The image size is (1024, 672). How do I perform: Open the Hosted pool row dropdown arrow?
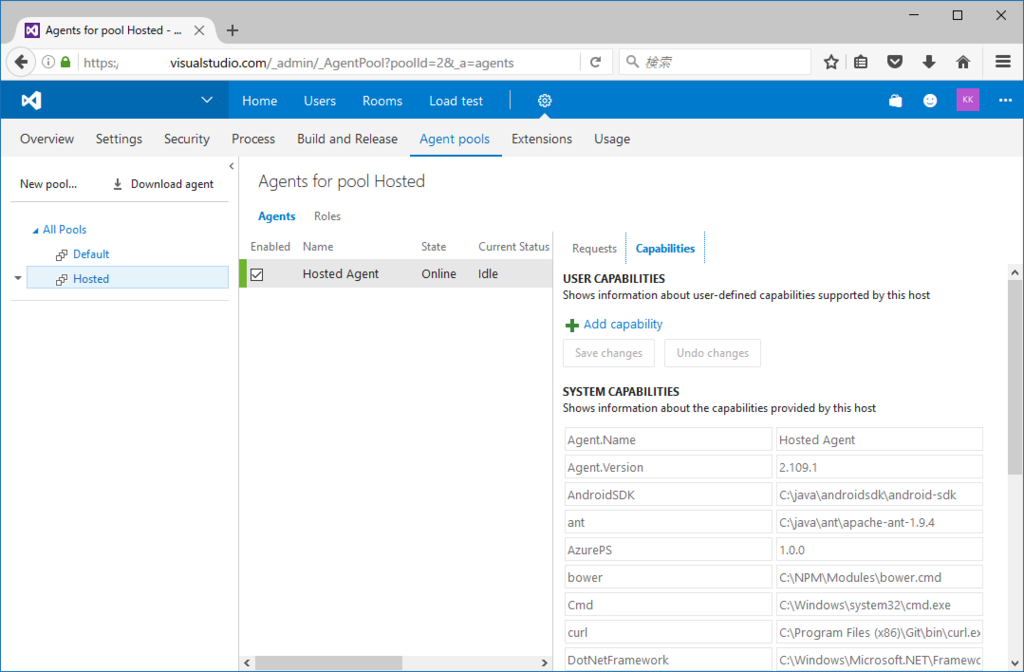[x=18, y=278]
